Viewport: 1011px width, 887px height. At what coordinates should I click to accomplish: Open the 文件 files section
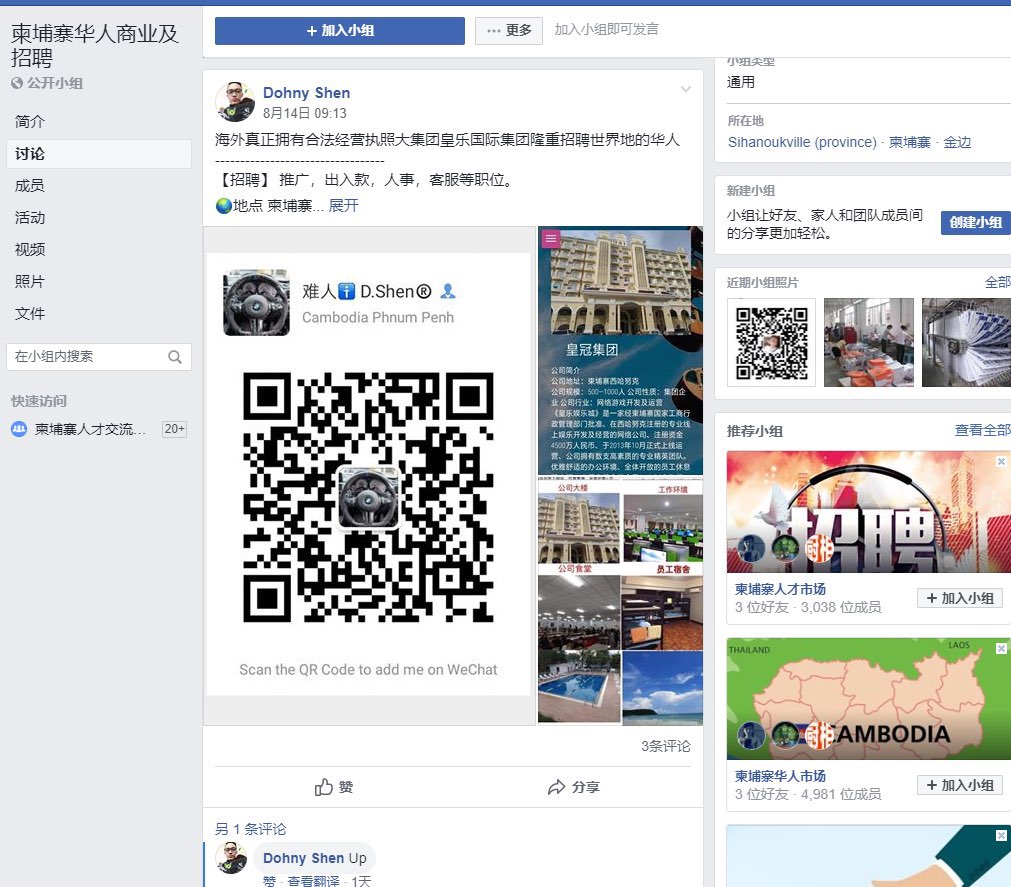(30, 314)
